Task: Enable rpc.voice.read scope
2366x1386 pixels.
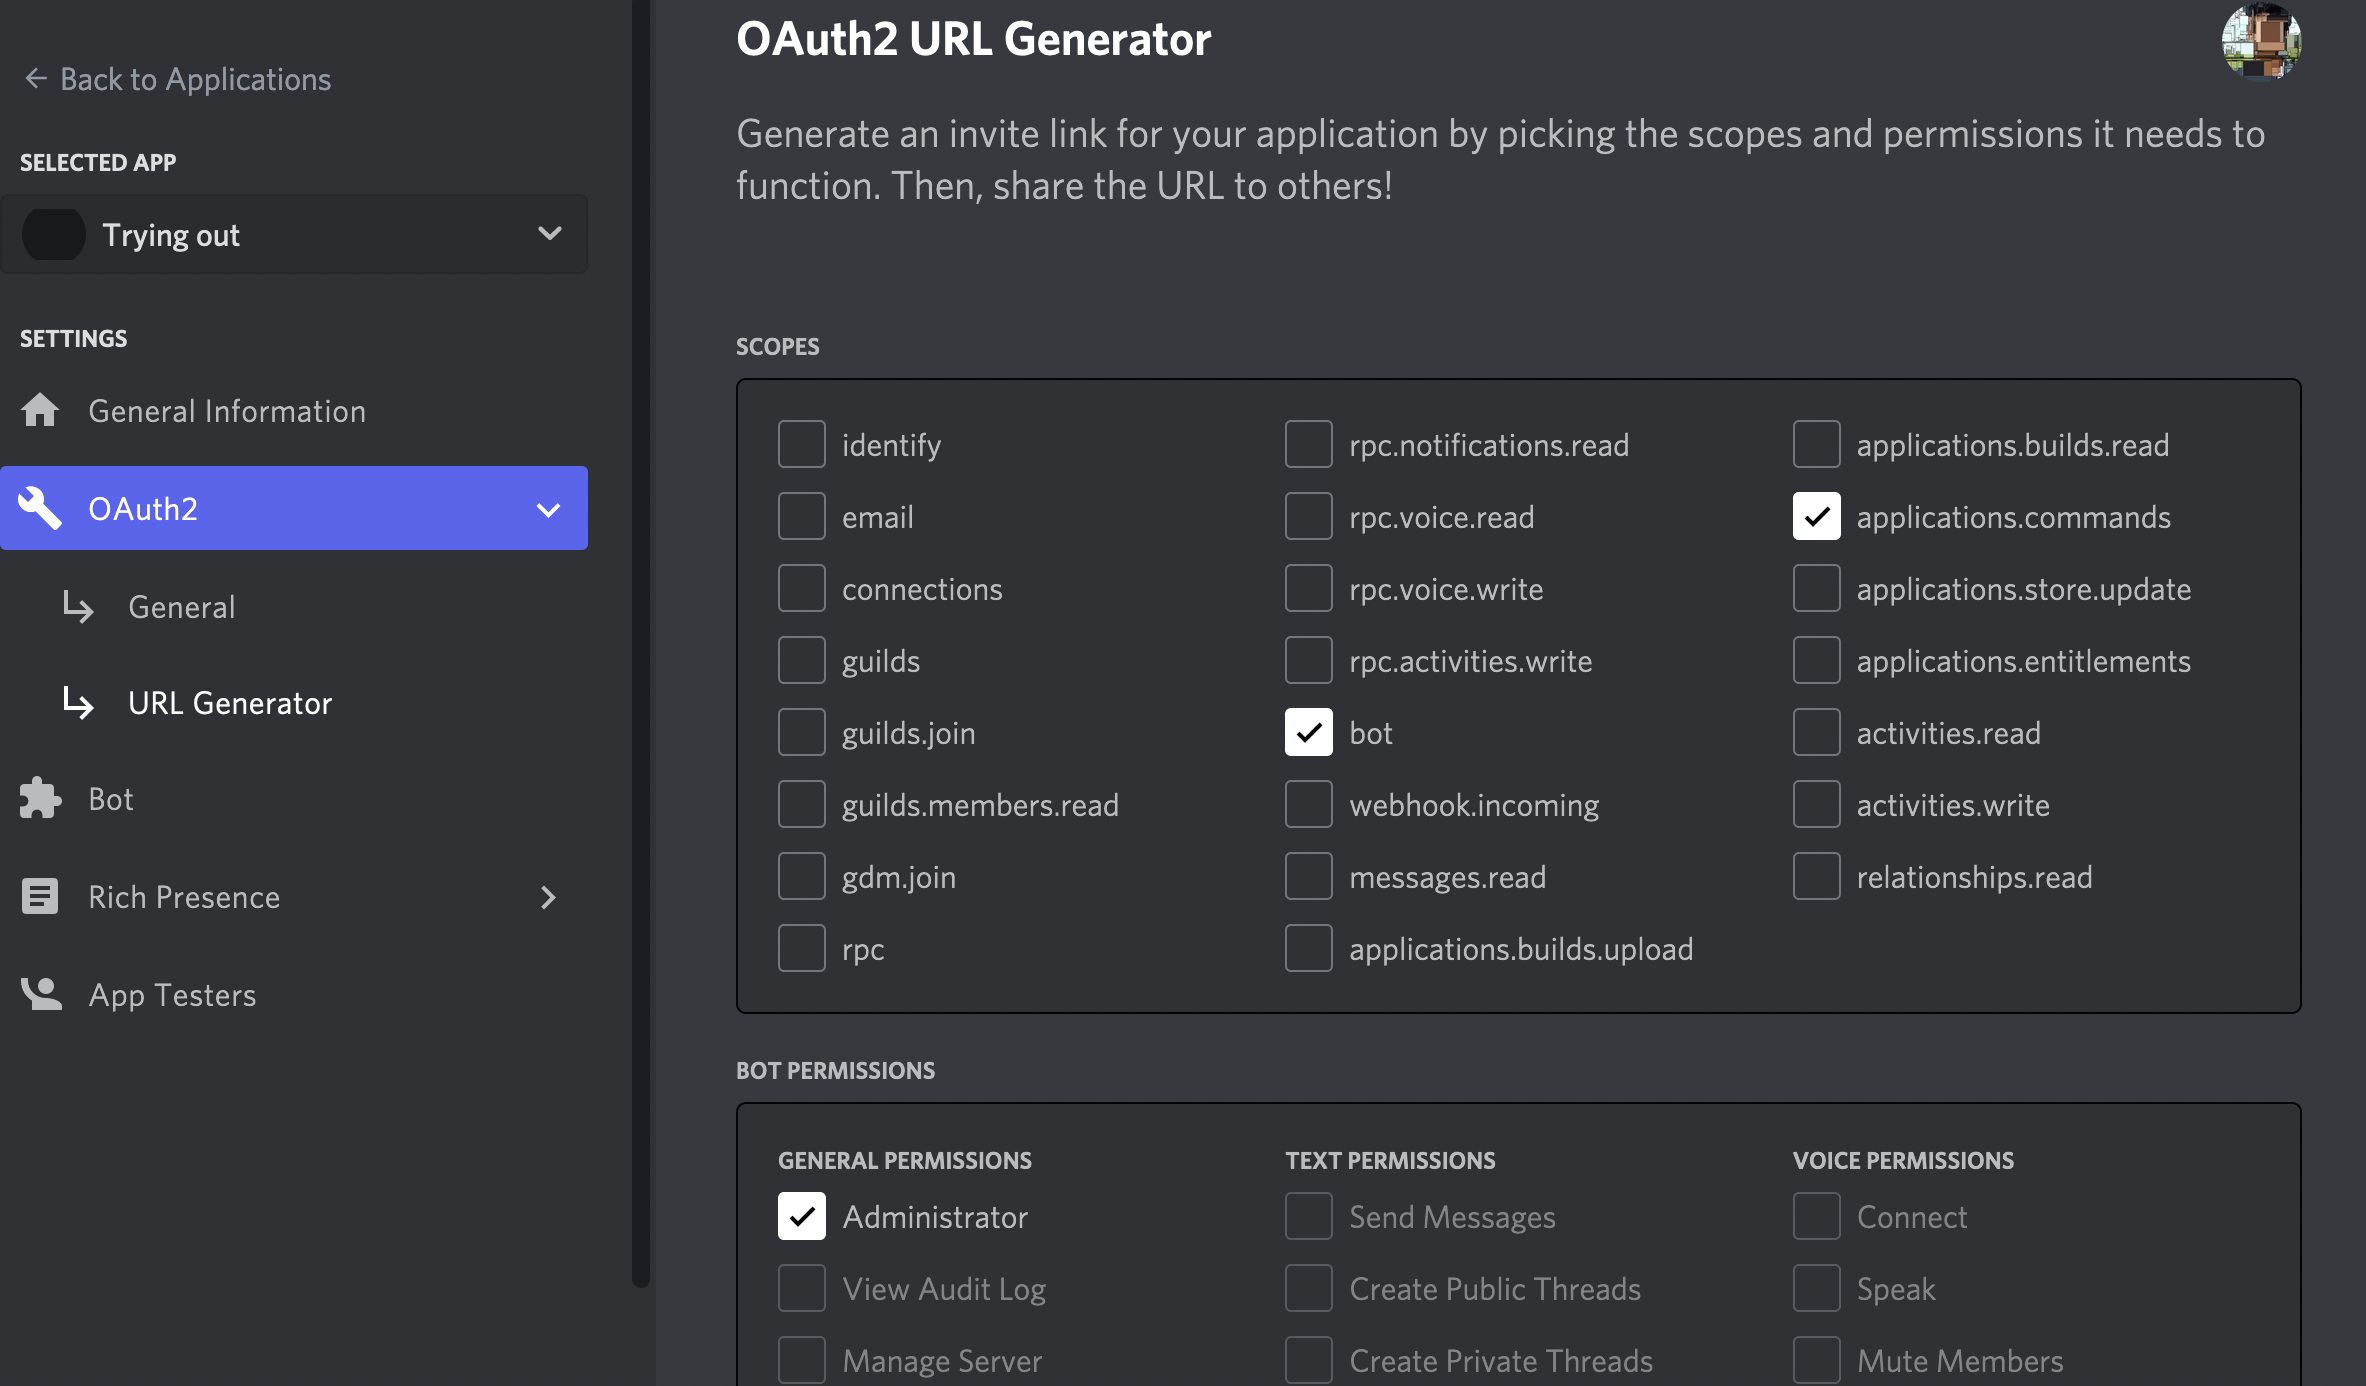Action: (1309, 516)
